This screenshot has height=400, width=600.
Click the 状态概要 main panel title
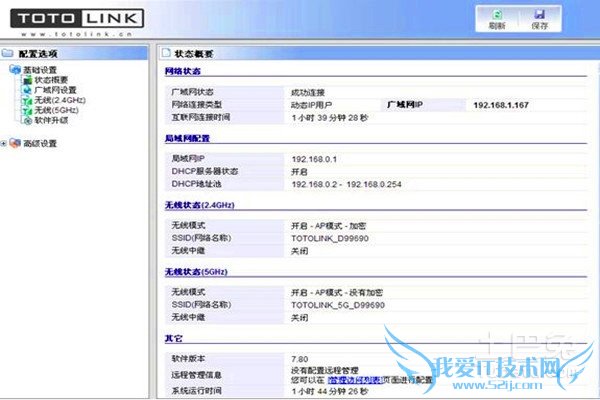(x=194, y=53)
